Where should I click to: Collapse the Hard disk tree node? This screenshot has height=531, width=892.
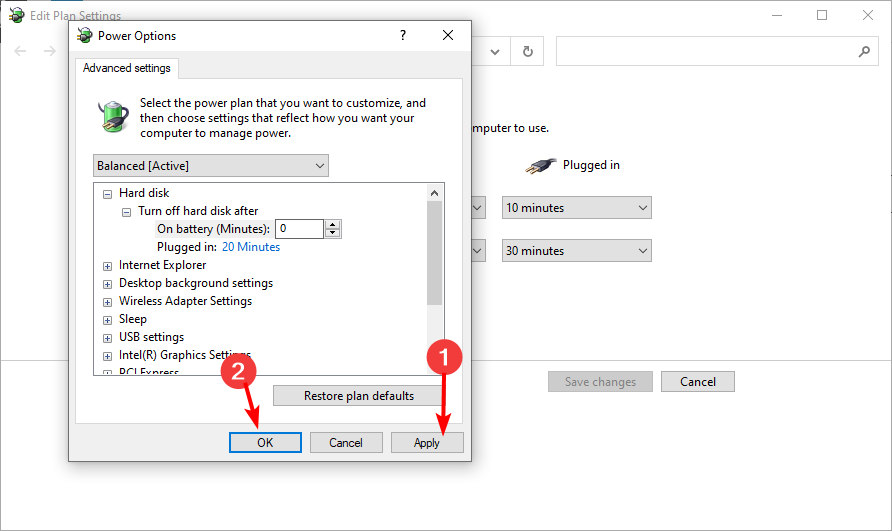point(108,194)
